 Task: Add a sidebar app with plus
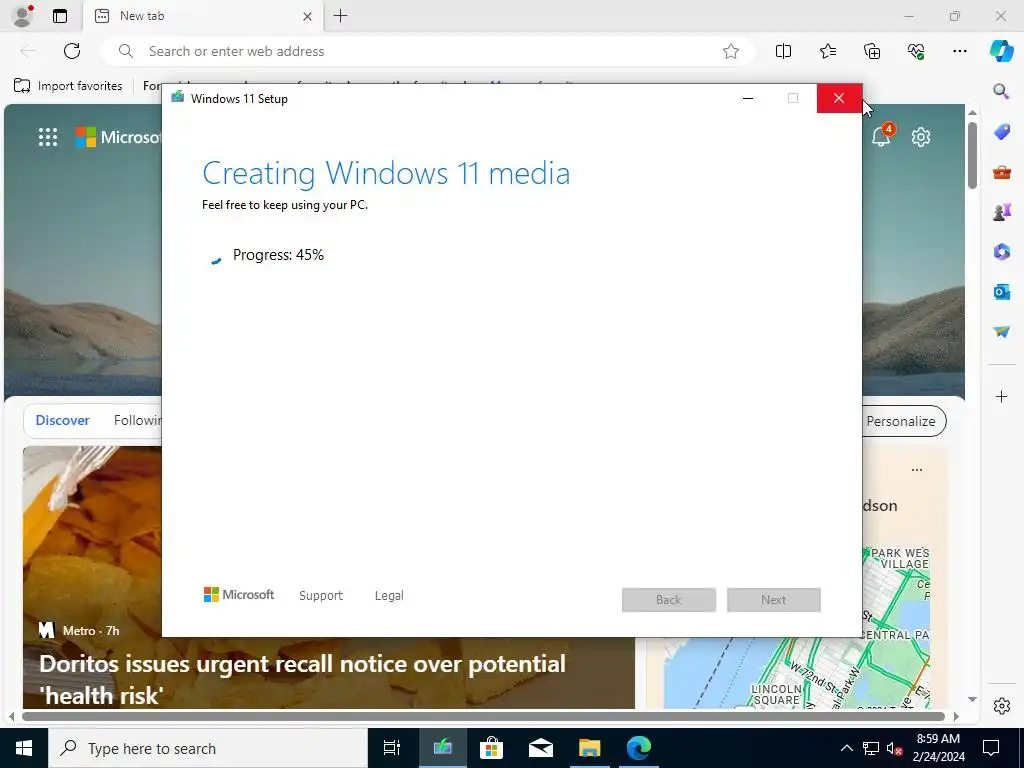click(1001, 396)
